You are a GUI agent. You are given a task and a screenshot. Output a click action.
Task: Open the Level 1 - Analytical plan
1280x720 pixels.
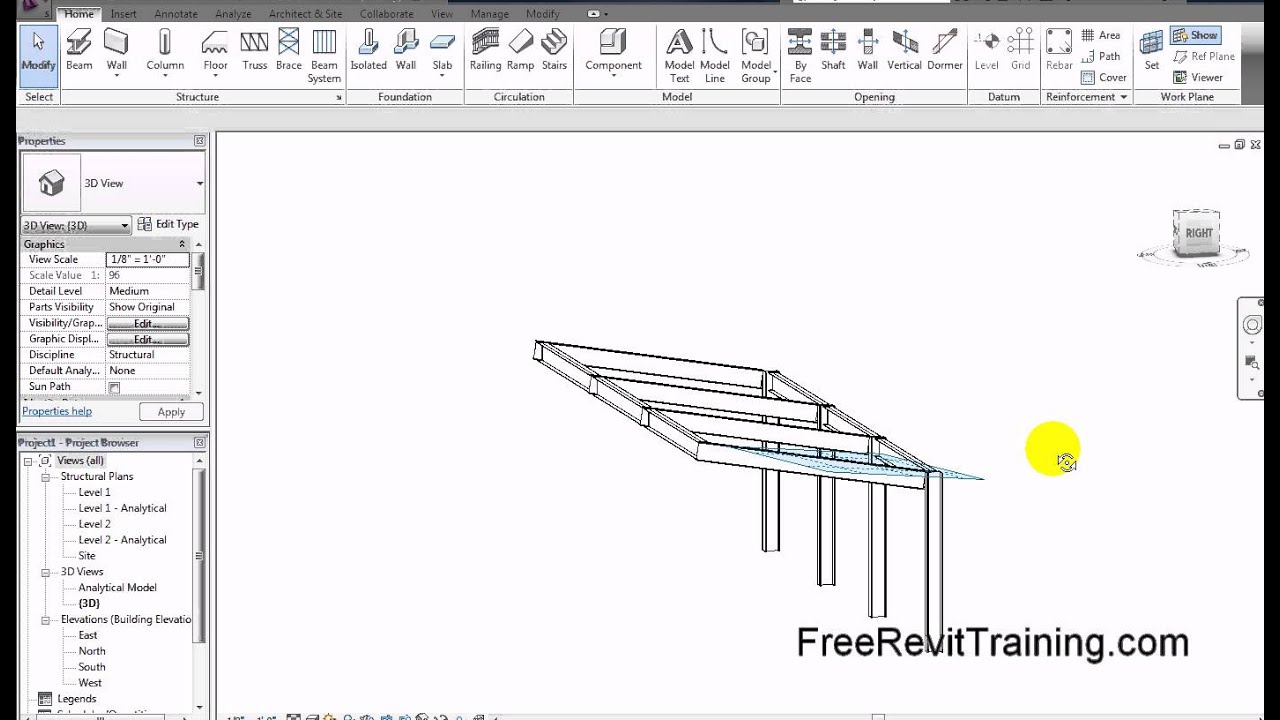tap(122, 508)
